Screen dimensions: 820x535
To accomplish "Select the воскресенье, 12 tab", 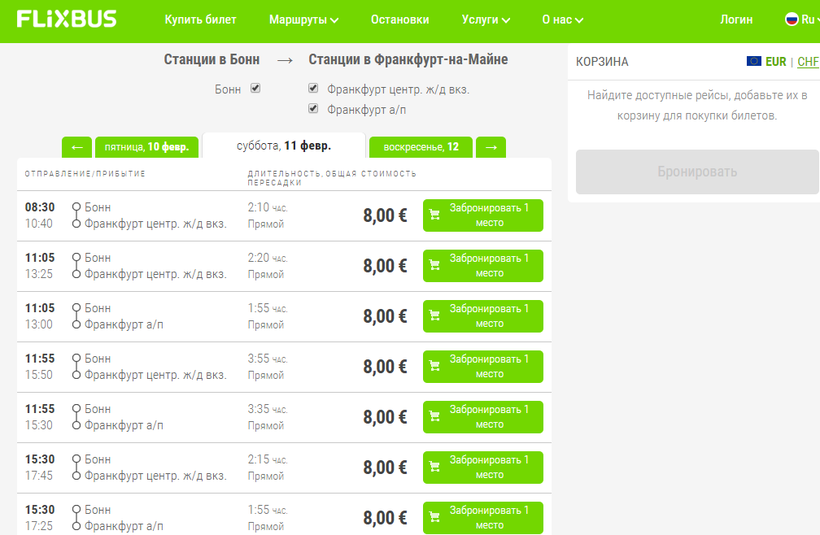I will (x=420, y=147).
